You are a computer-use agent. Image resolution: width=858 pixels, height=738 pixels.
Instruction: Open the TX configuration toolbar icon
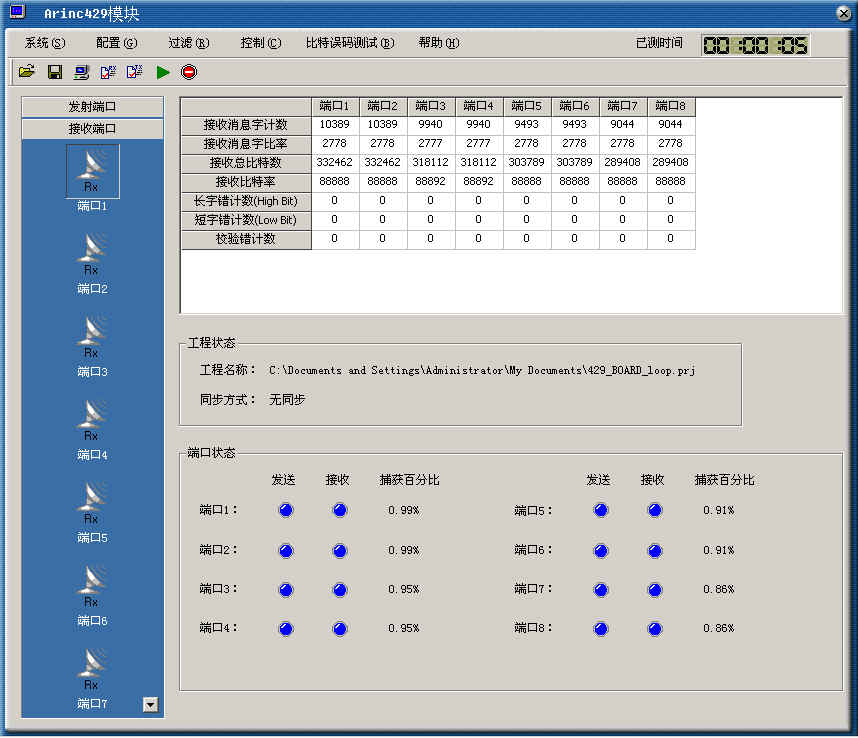pyautogui.click(x=135, y=72)
